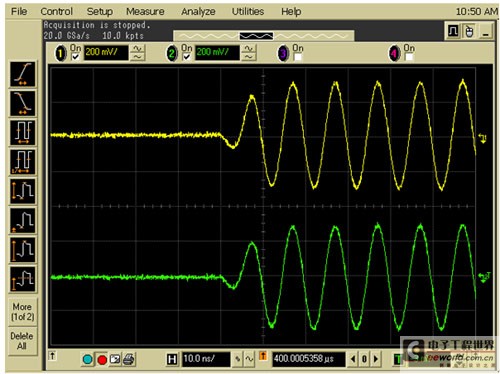Screen dimensions: 500x374
Task: Click the 10.0 ns/ timebase field
Action: pyautogui.click(x=205, y=359)
